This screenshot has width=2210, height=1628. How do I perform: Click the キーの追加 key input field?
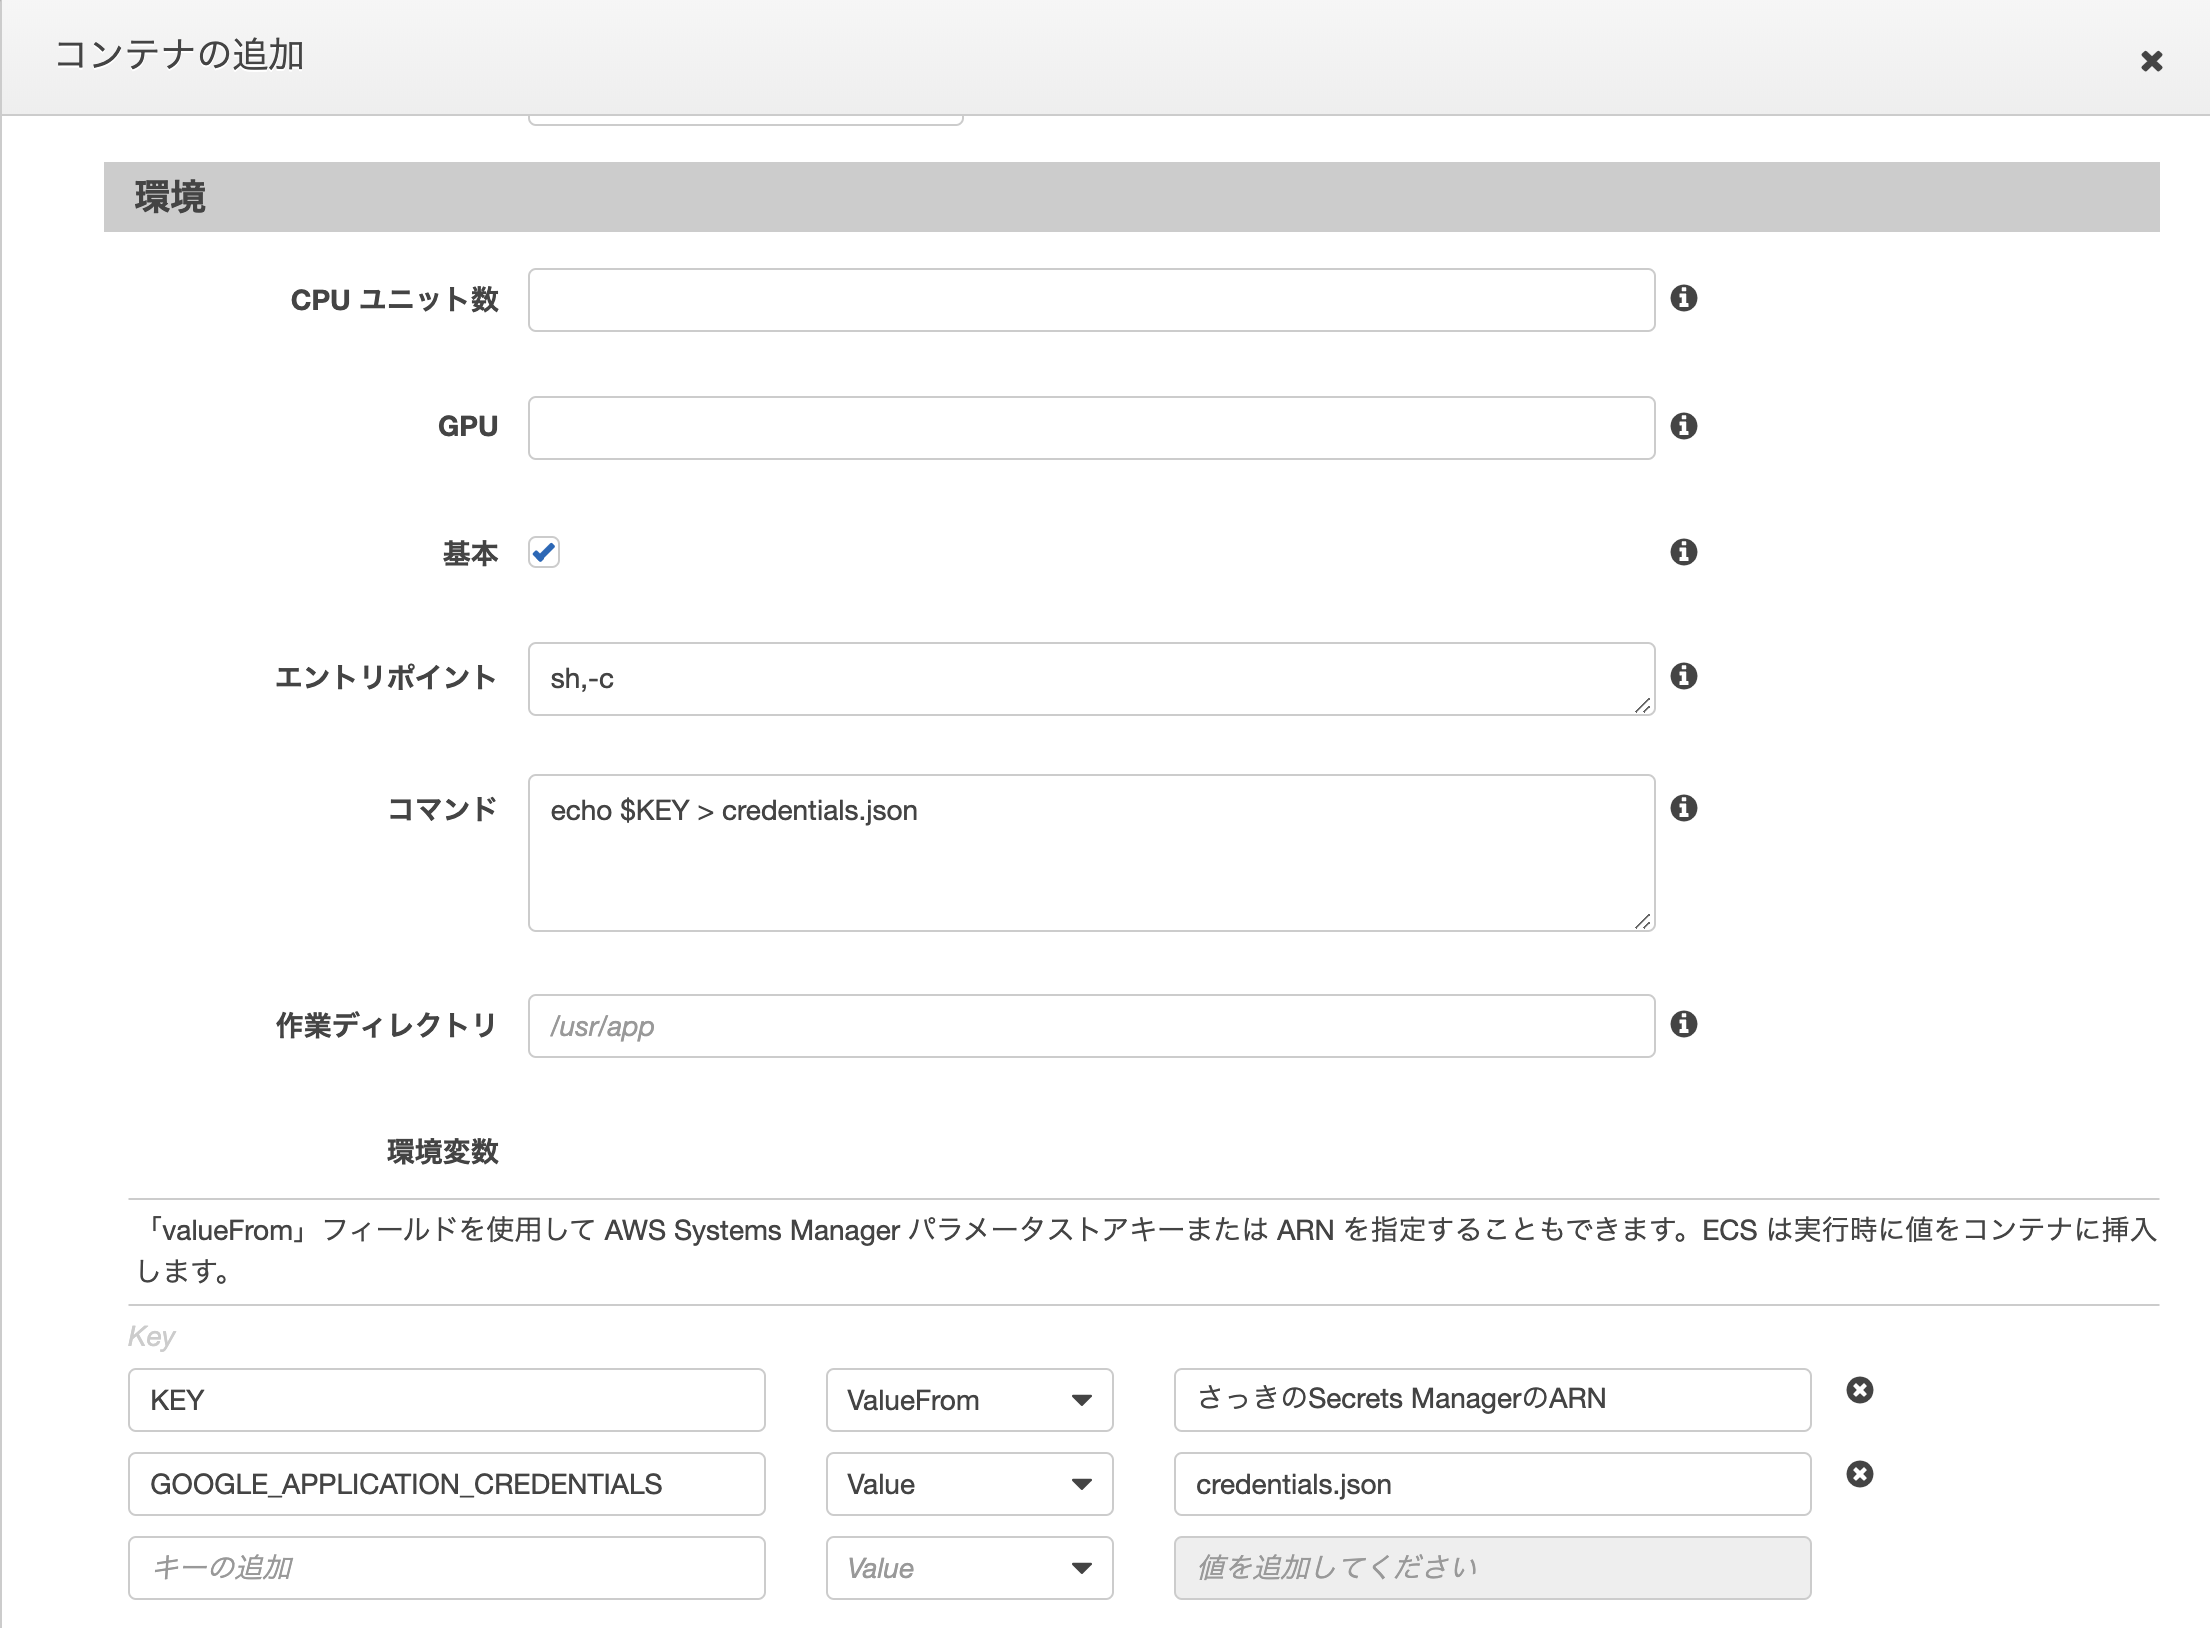tap(447, 1568)
